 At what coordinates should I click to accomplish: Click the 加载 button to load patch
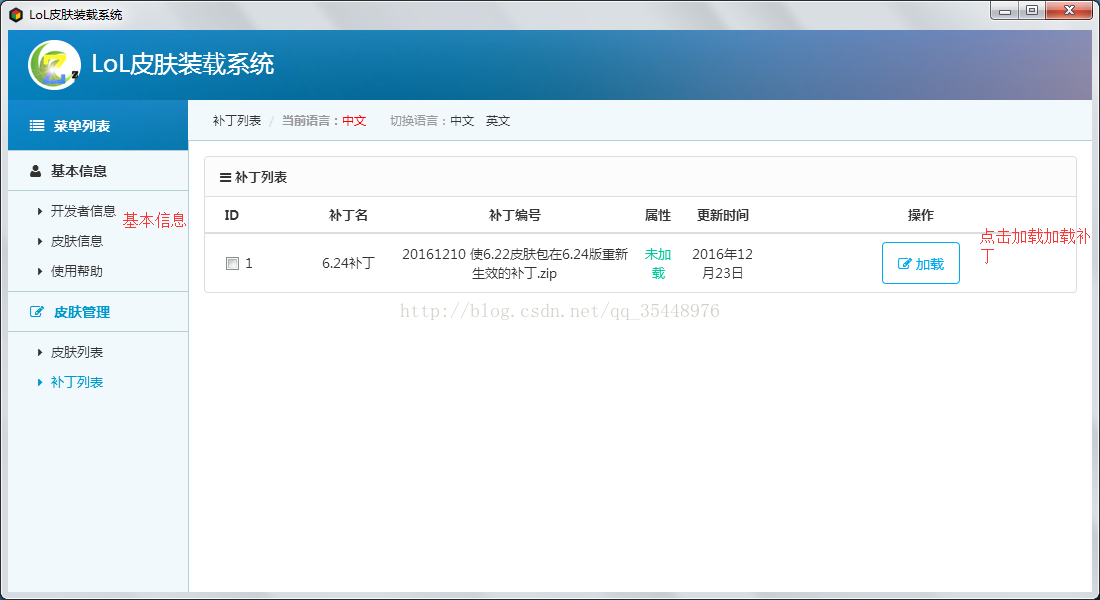pos(920,263)
